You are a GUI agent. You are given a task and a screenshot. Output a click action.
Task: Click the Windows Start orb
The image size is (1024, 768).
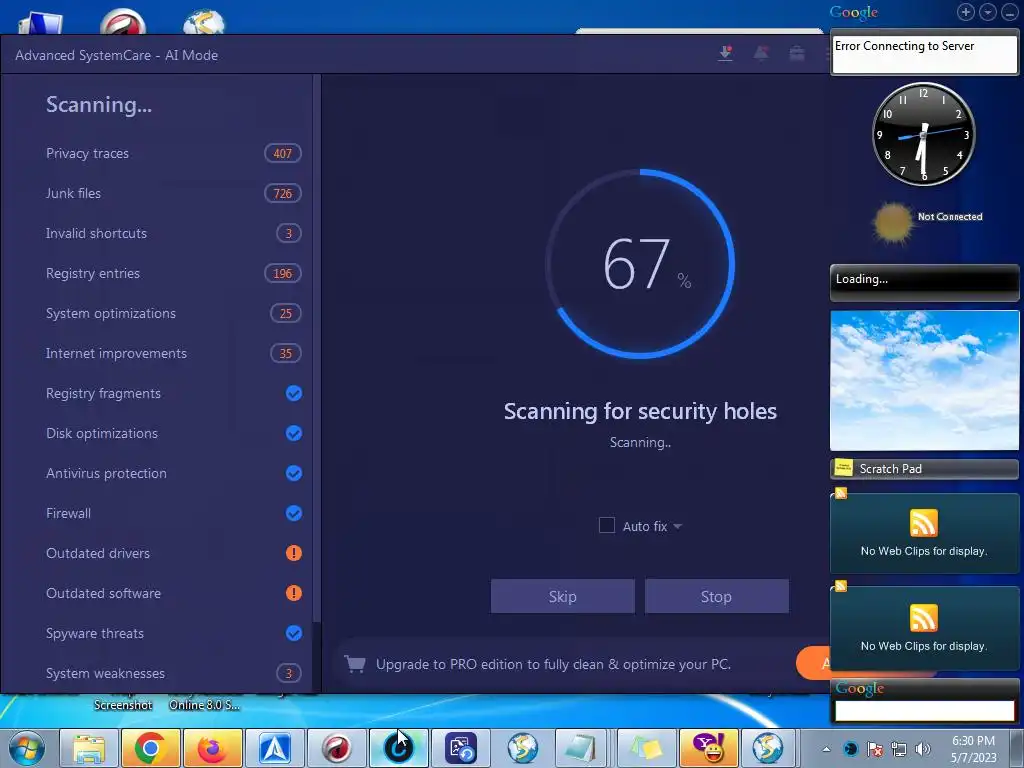(27, 748)
